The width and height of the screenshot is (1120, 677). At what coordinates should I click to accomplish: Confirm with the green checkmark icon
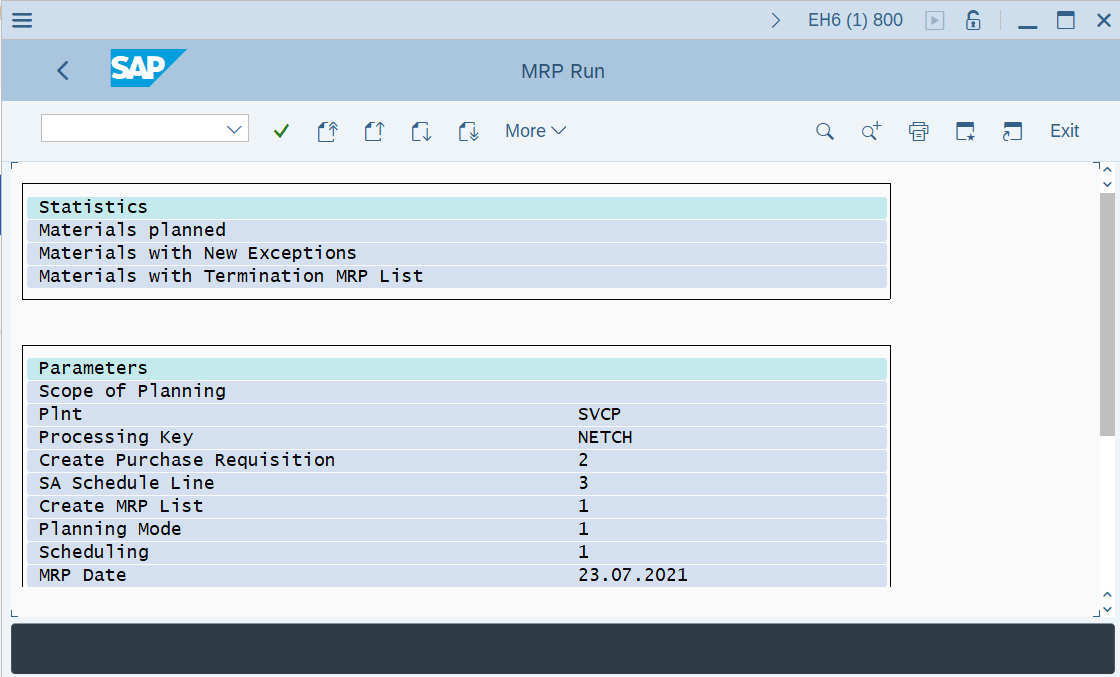[x=281, y=130]
